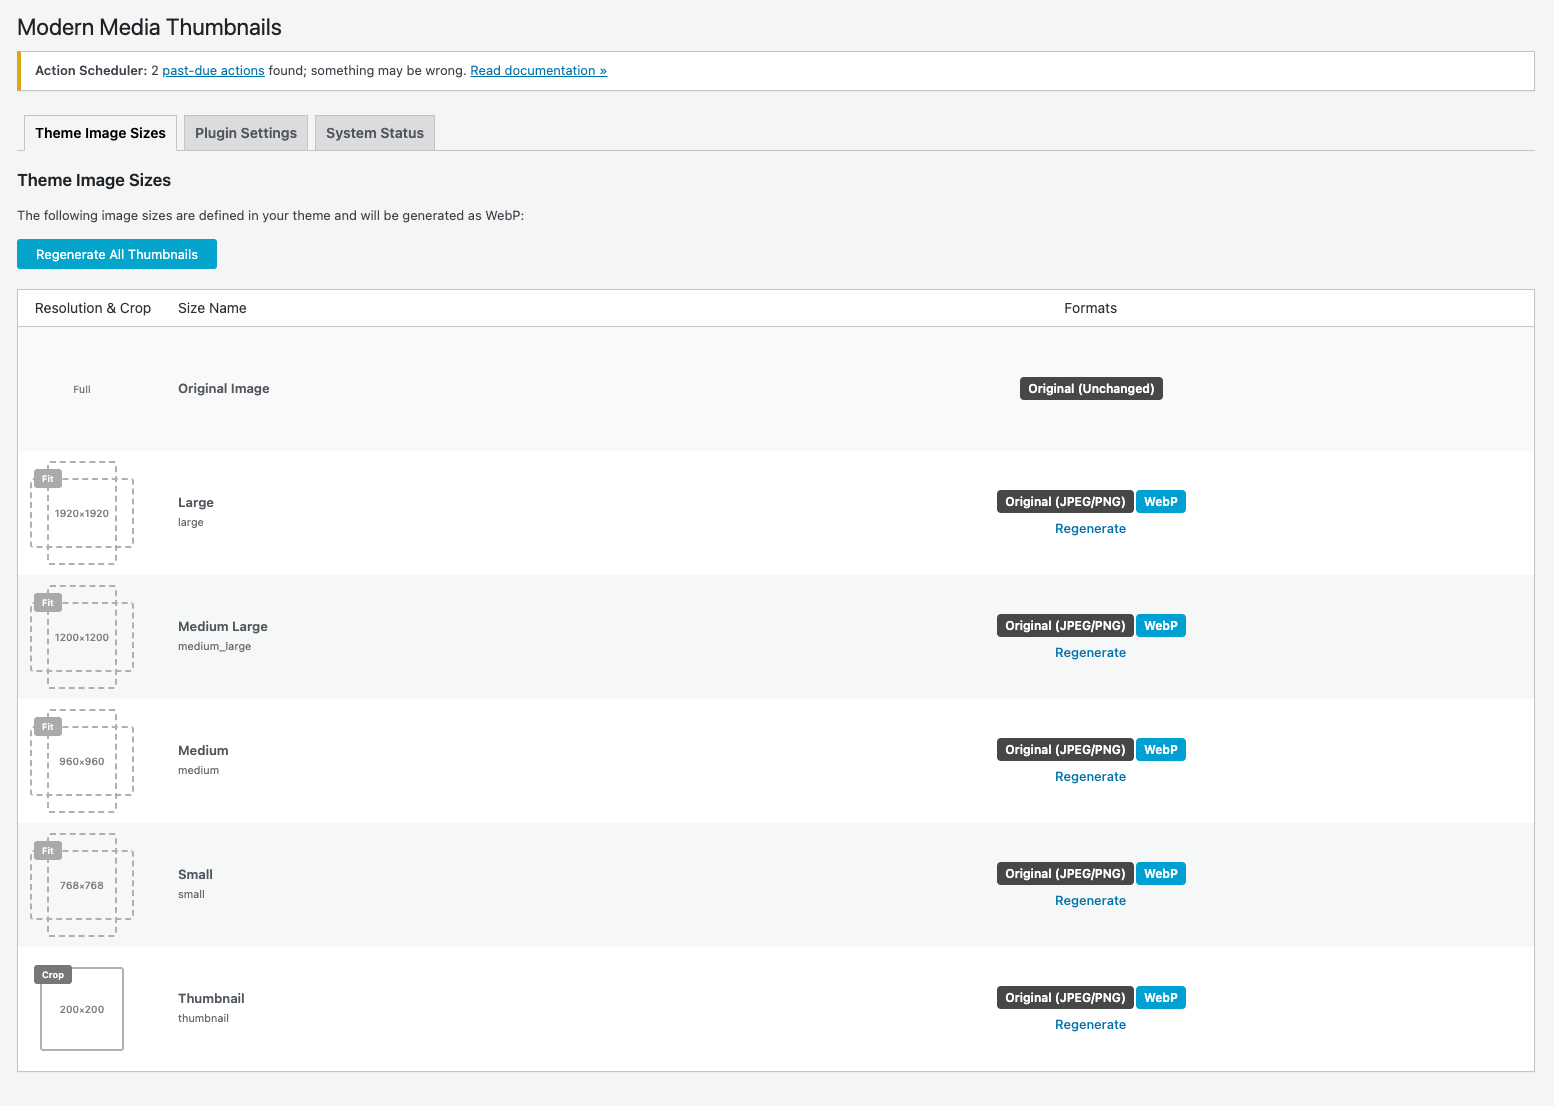Click the WebP badge in Thumbnail row
This screenshot has width=1554, height=1106.
coord(1160,998)
